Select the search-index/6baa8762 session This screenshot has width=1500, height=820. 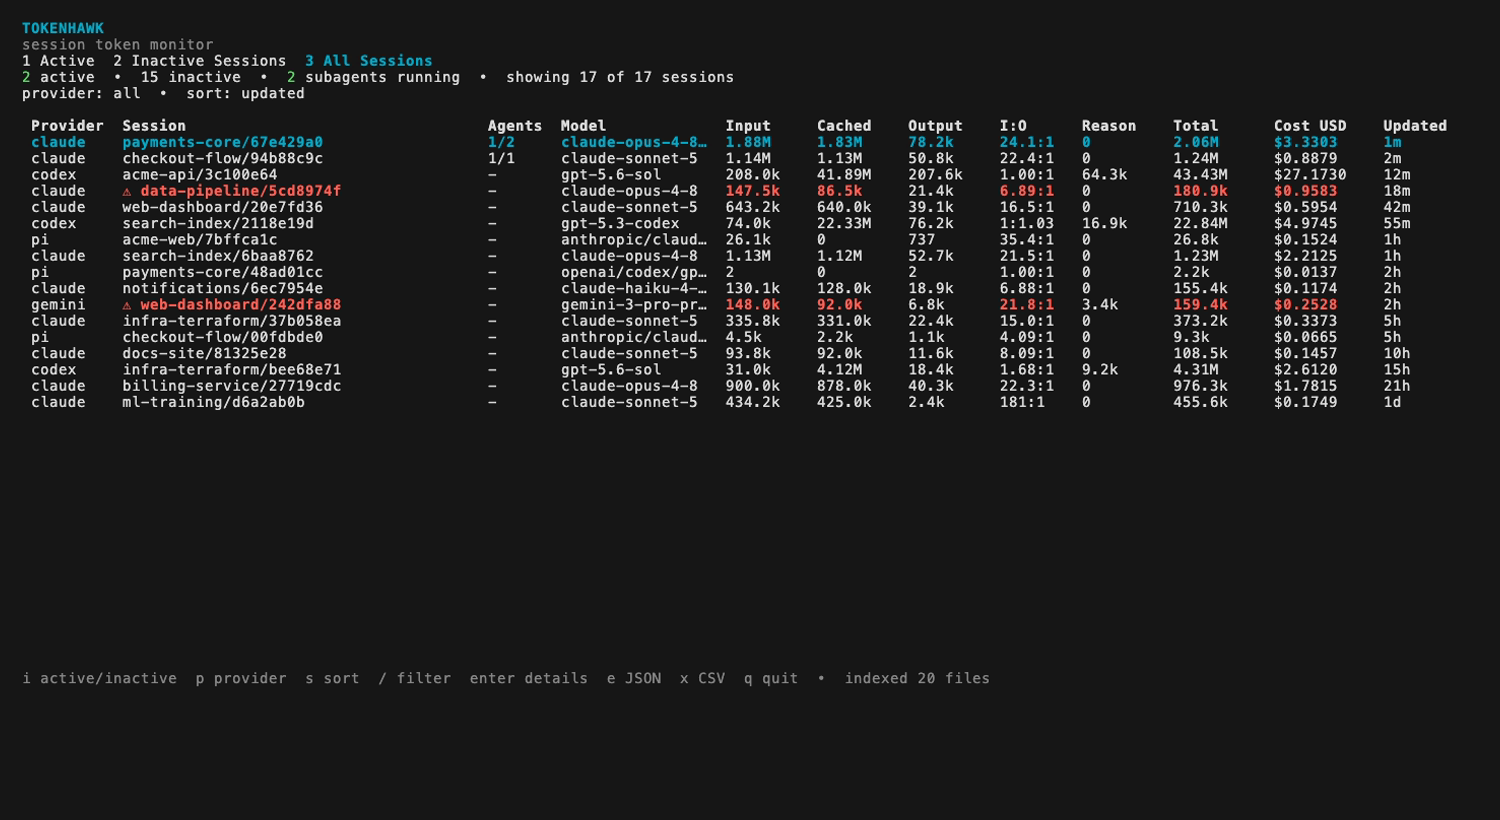pyautogui.click(x=218, y=256)
